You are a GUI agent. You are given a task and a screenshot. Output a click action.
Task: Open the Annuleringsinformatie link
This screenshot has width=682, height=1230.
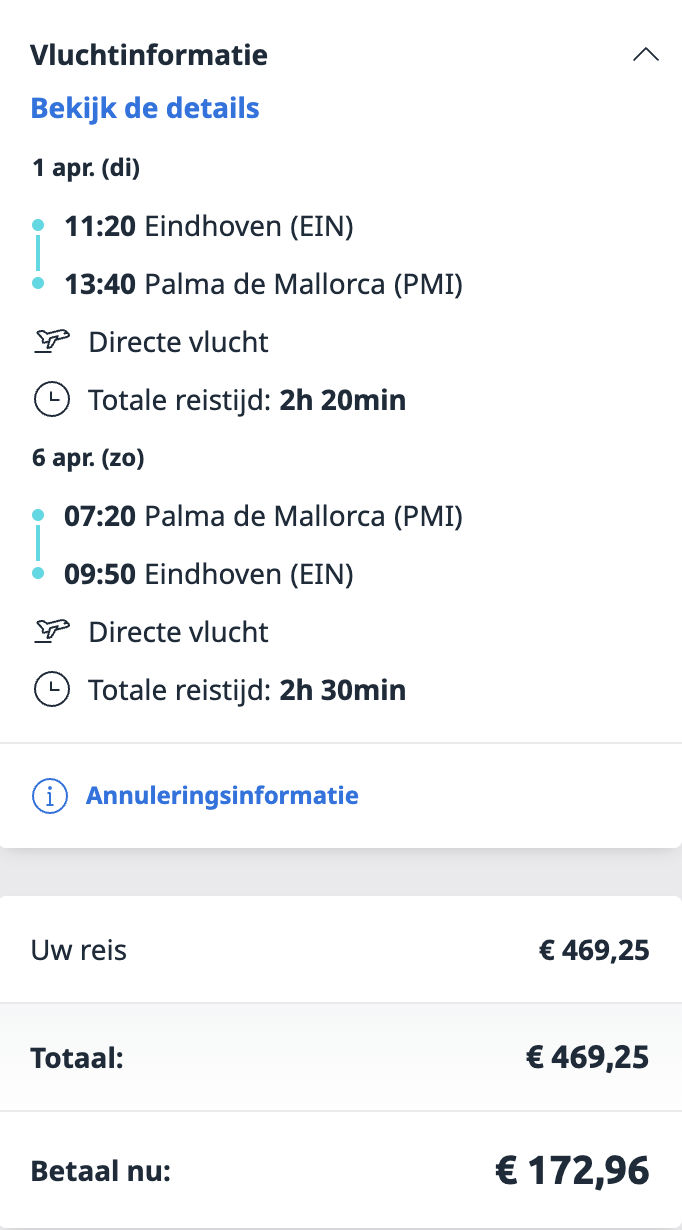[222, 796]
